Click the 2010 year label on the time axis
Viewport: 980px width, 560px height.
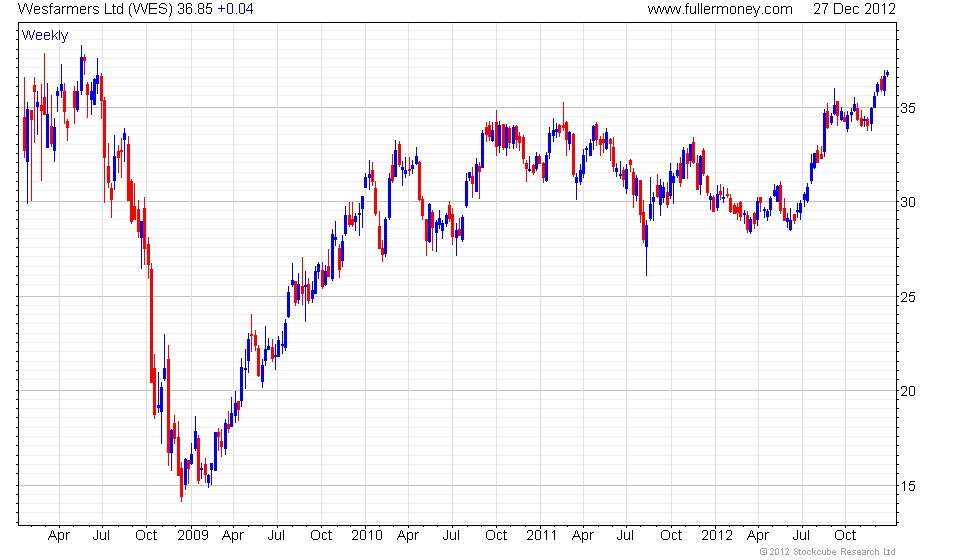tap(366, 535)
